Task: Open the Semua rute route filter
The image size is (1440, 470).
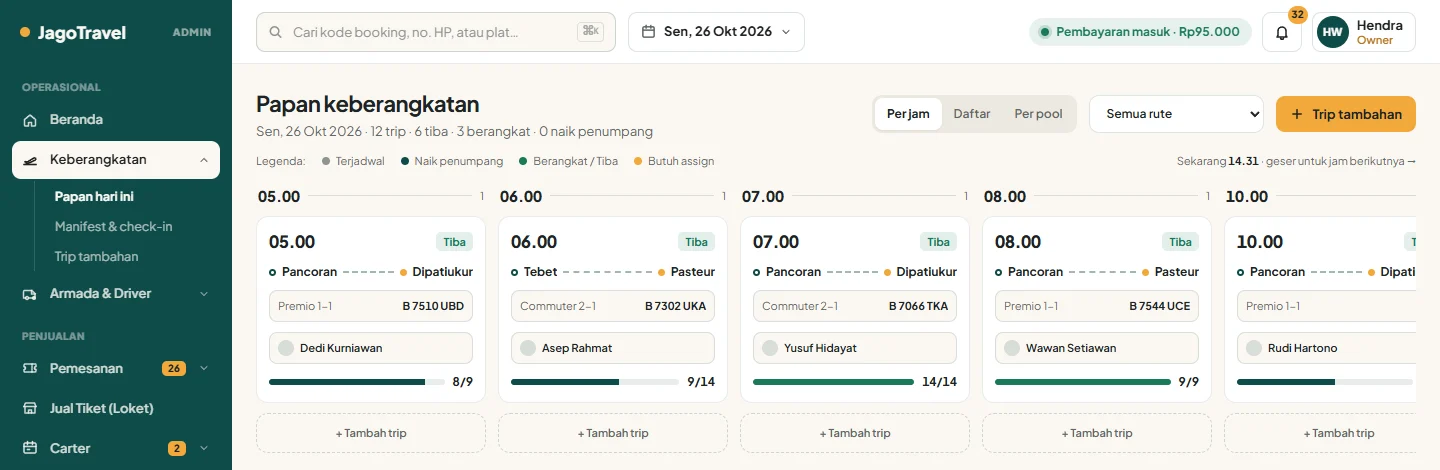Action: click(1176, 114)
